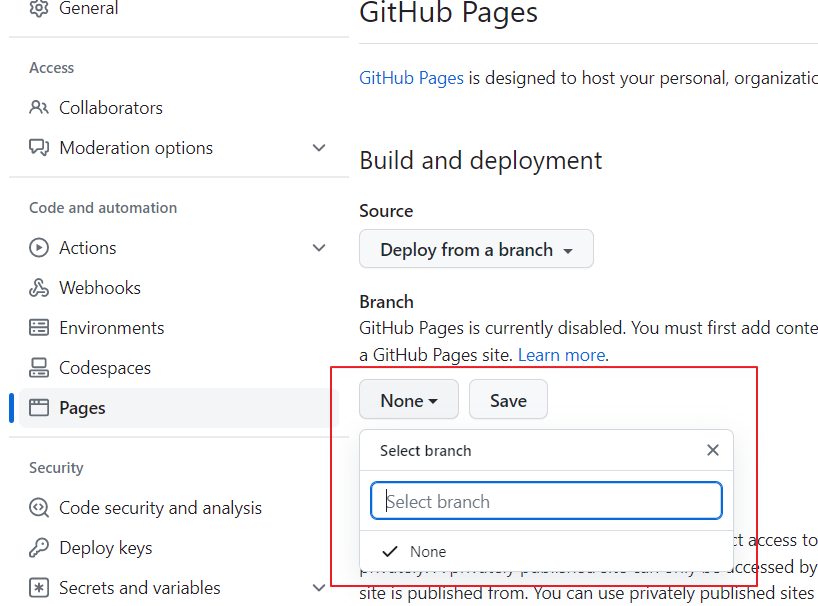
Task: Expand the Actions settings section
Action: [319, 248]
